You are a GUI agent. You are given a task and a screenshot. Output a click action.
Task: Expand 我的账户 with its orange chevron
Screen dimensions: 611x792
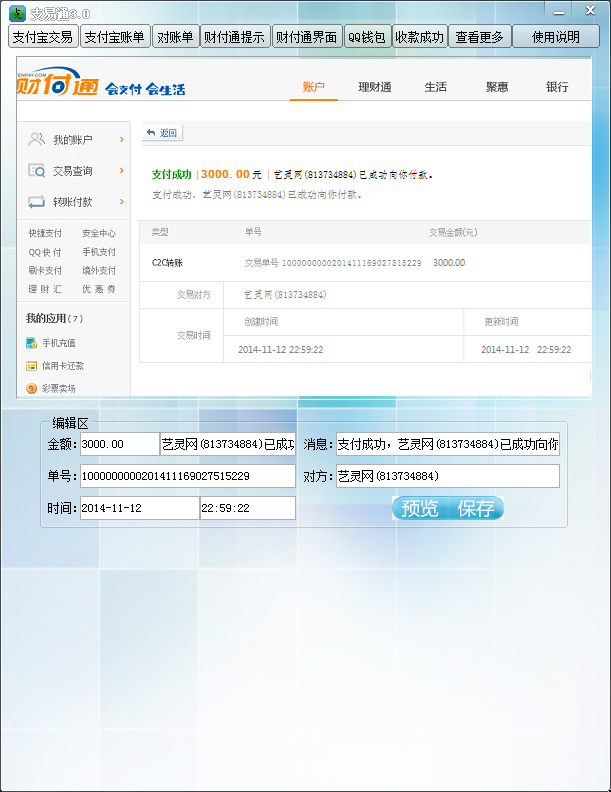[x=122, y=140]
